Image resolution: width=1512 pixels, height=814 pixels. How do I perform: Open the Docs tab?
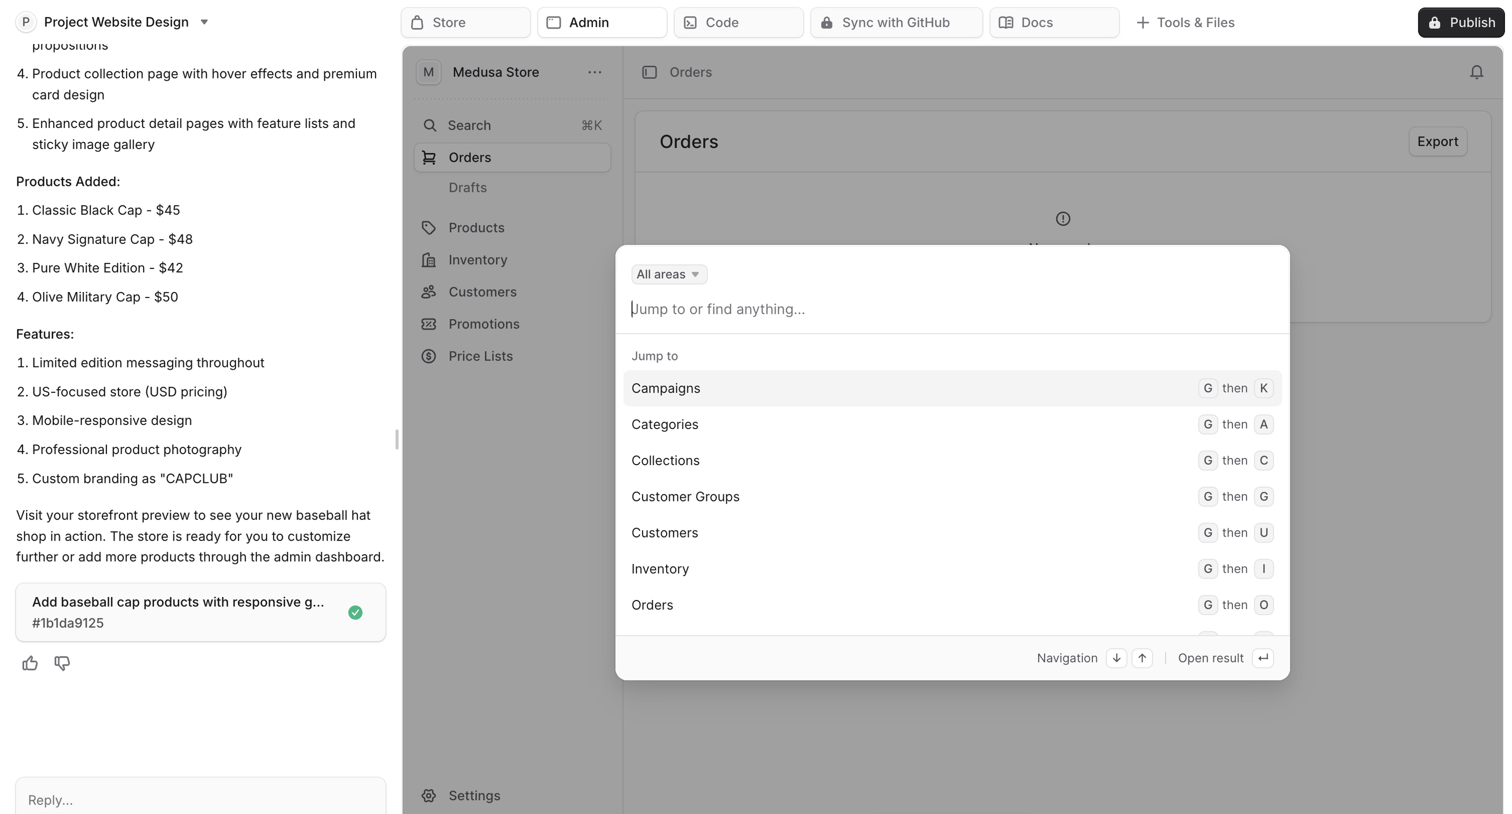point(1054,22)
